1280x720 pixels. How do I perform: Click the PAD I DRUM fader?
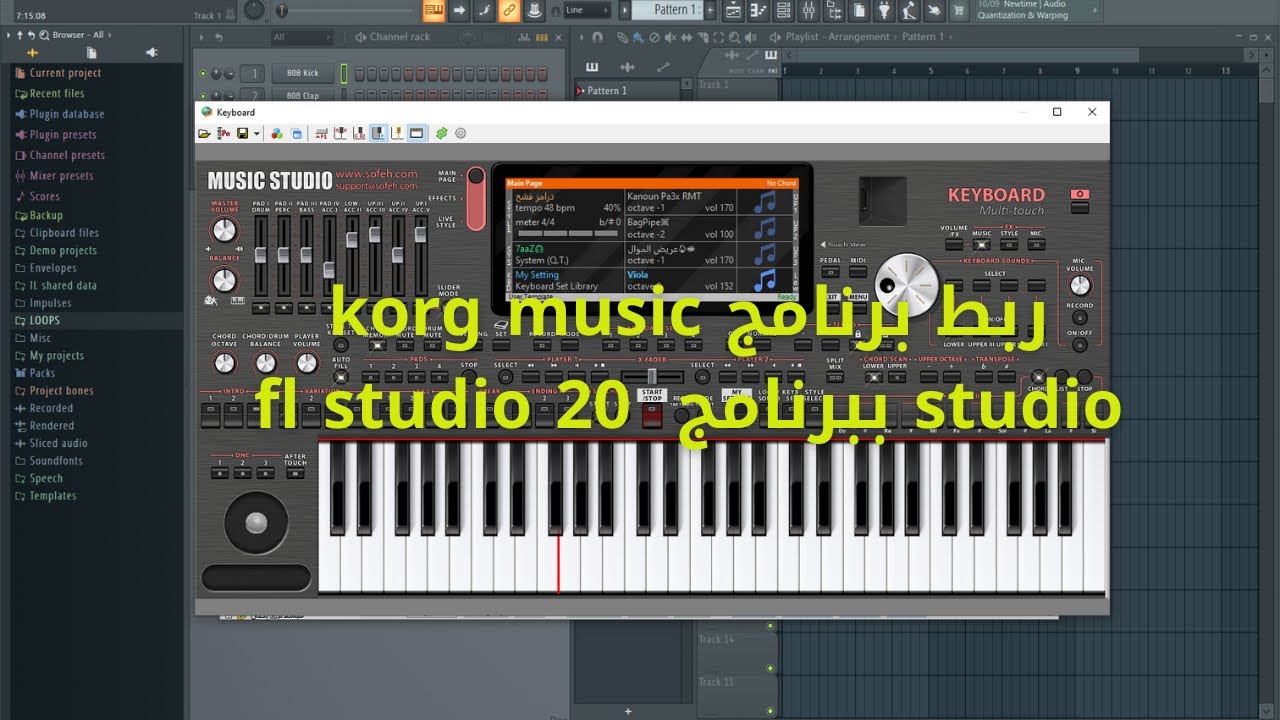[261, 257]
